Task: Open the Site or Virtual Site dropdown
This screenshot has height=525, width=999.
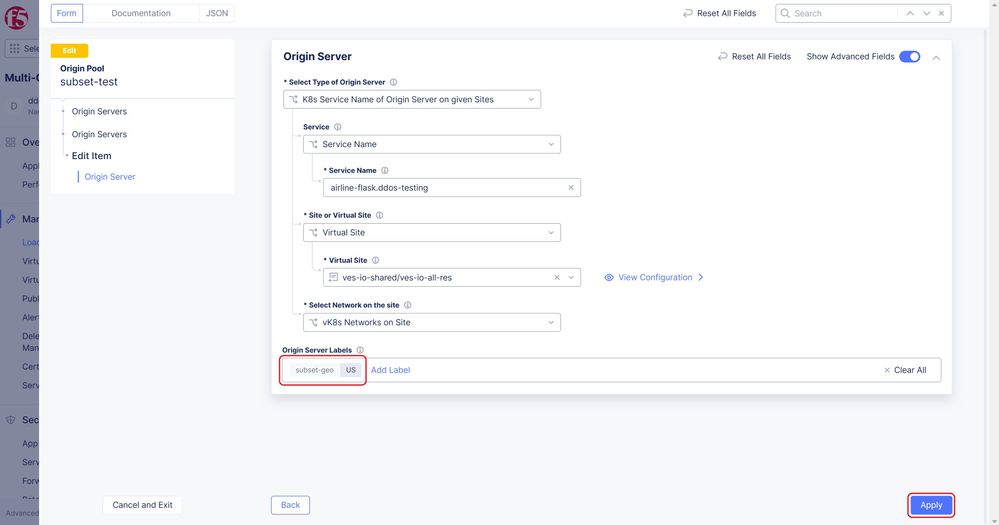Action: (432, 232)
